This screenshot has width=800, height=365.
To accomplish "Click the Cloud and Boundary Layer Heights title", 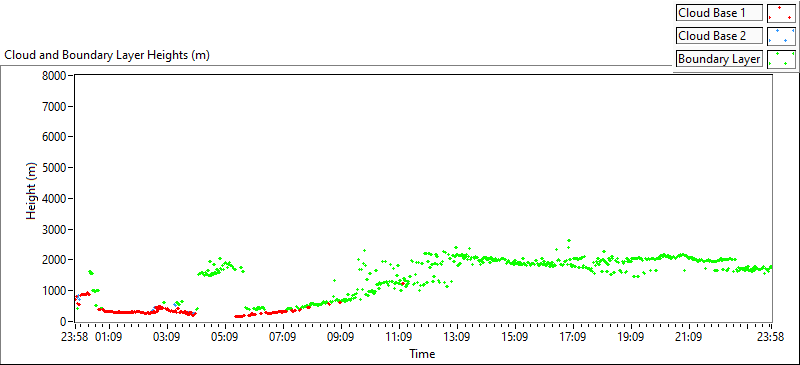I will coord(107,55).
